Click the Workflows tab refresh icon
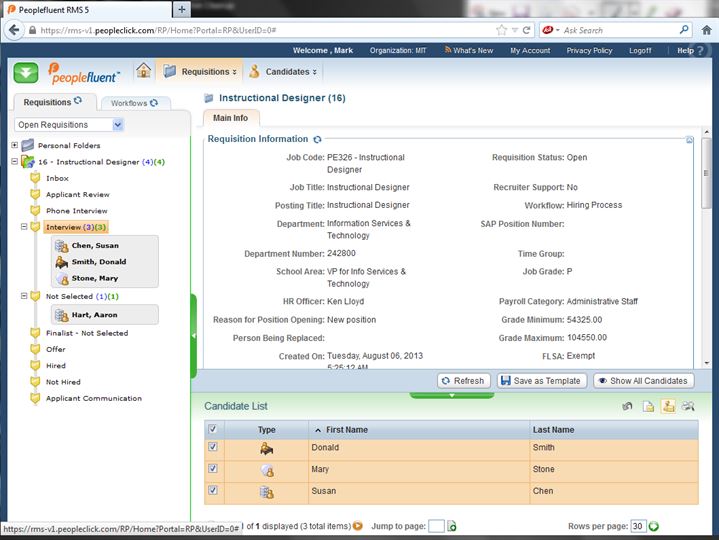Screen dimensions: 719x540 [x=154, y=103]
